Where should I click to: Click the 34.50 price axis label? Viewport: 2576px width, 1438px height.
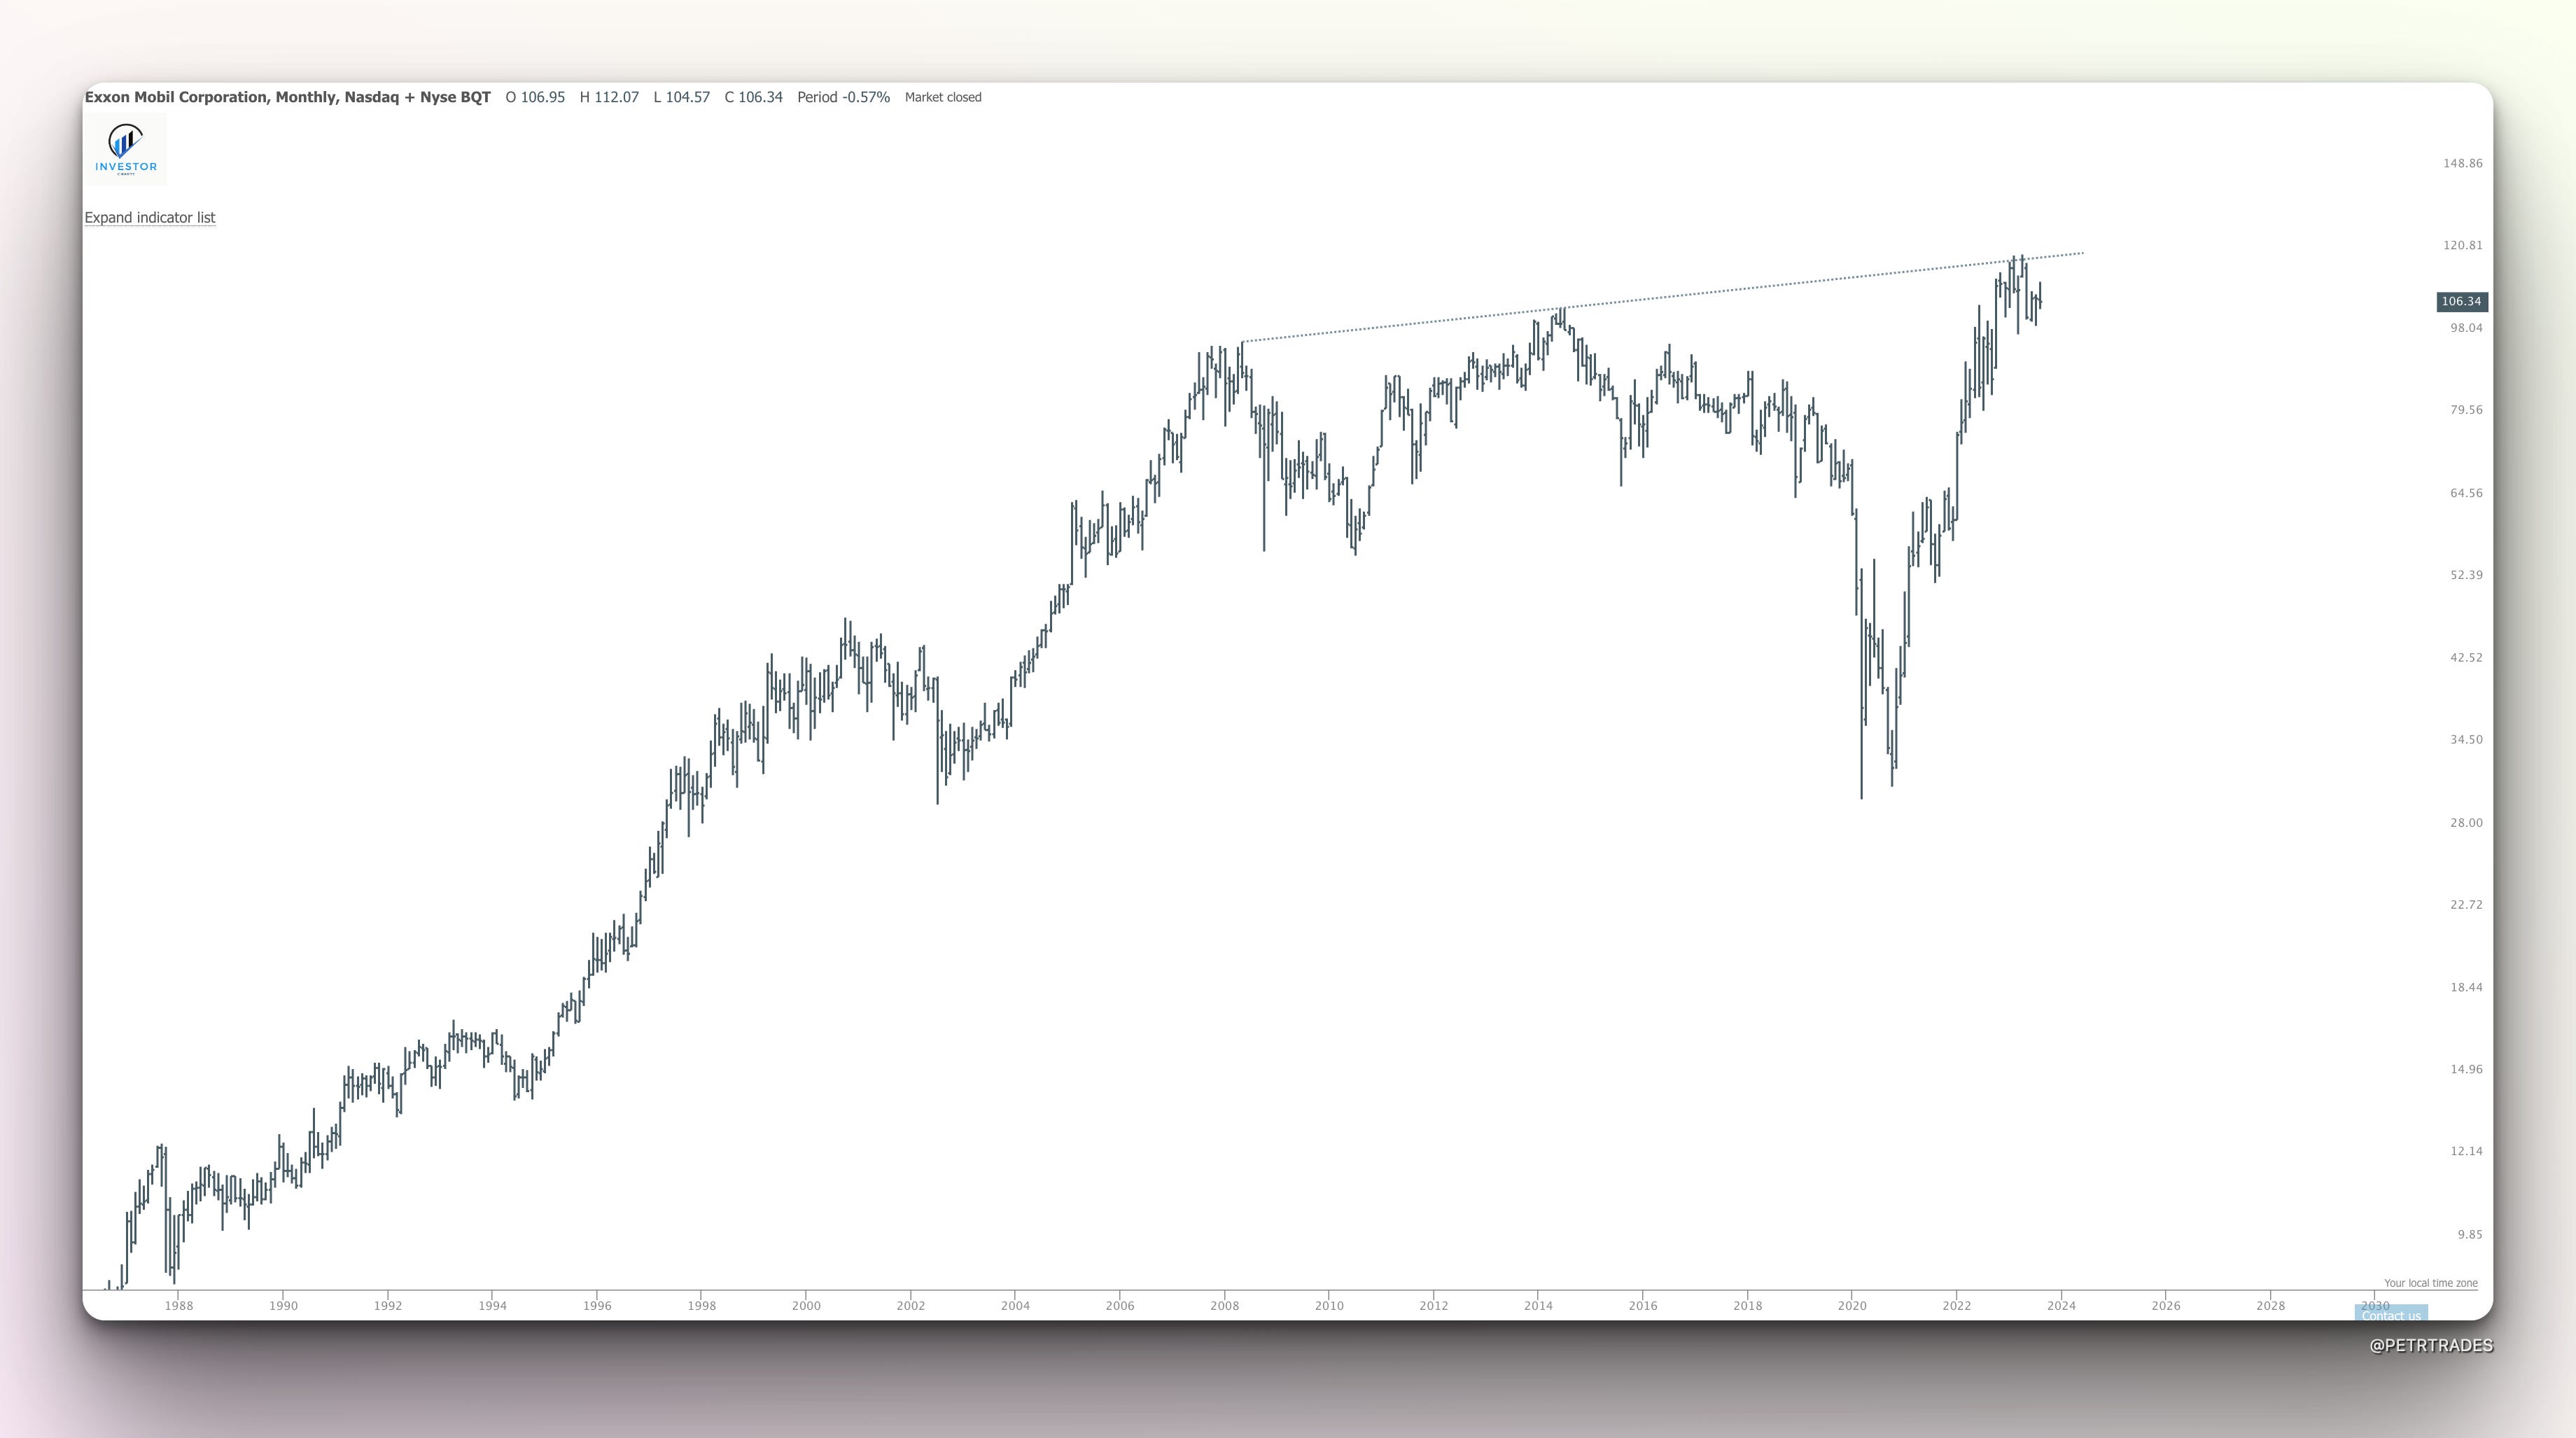(x=2466, y=739)
